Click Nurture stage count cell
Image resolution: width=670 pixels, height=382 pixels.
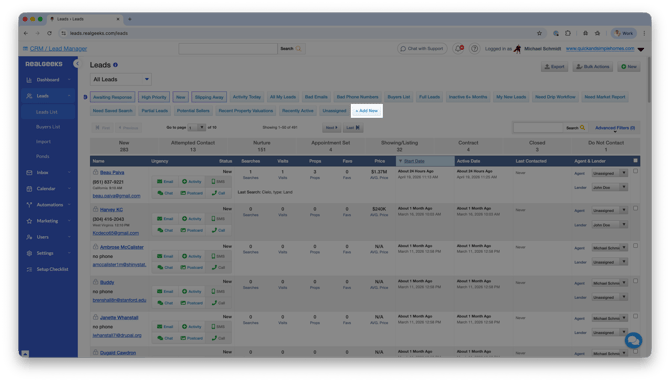pyautogui.click(x=262, y=147)
